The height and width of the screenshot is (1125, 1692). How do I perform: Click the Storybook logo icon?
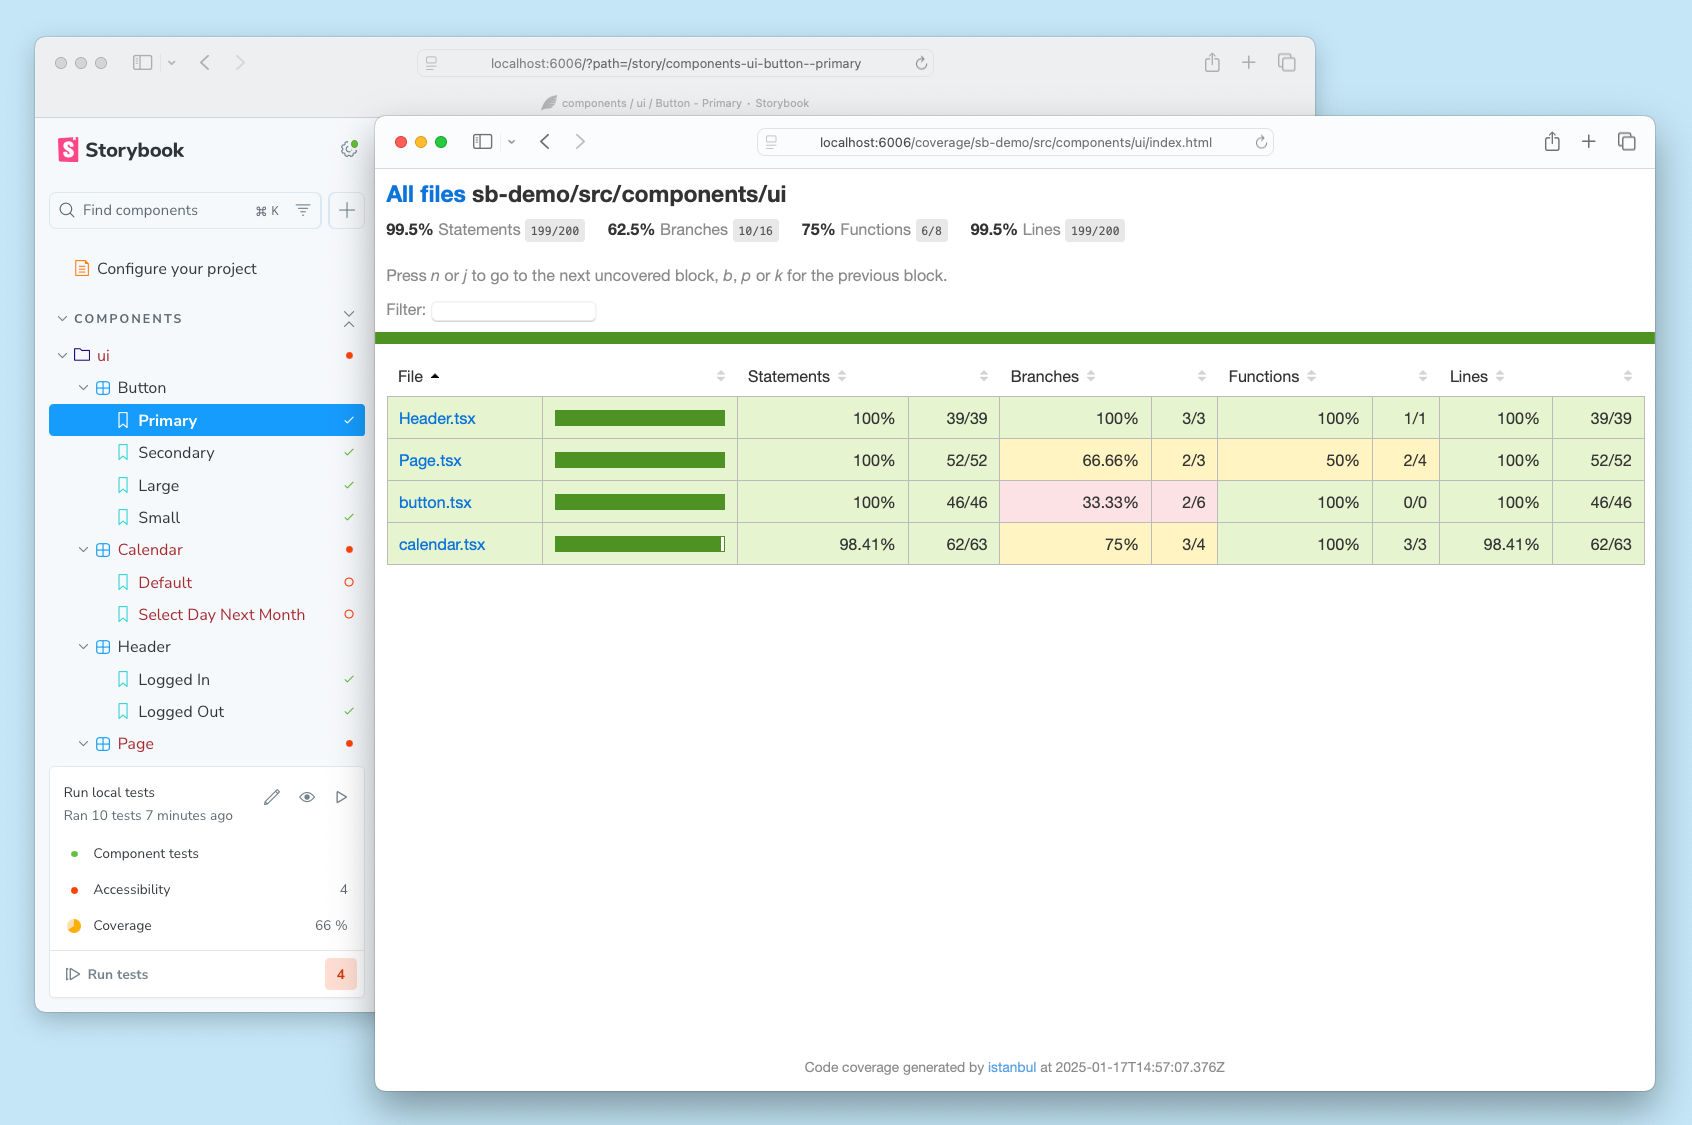click(66, 149)
